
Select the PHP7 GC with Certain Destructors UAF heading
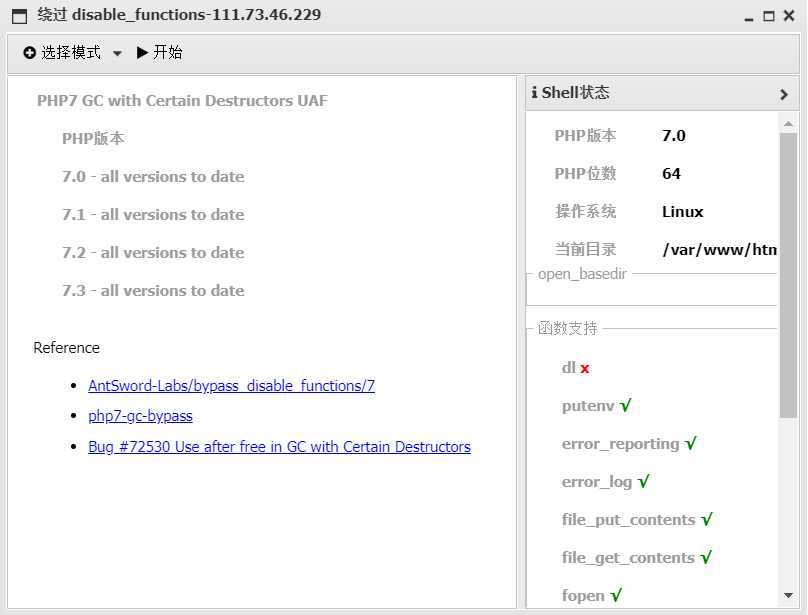pos(182,101)
